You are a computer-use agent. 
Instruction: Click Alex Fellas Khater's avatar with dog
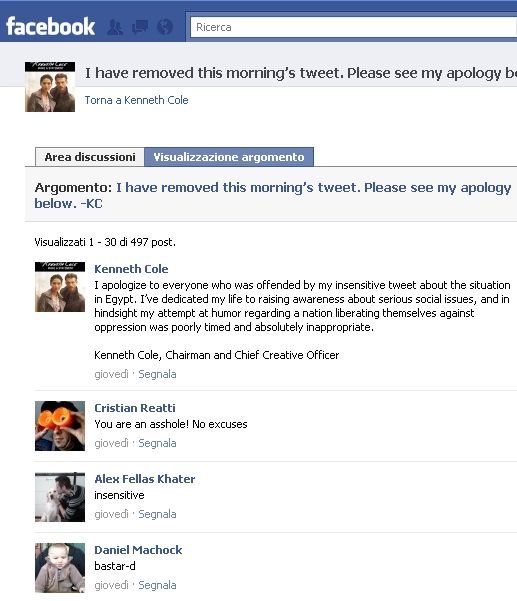coord(60,497)
